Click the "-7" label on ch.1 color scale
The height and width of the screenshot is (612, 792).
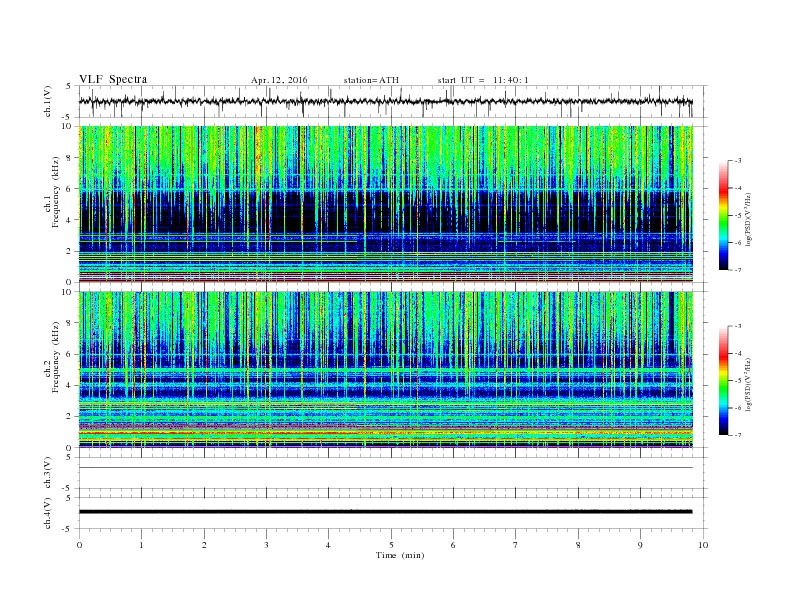point(737,270)
